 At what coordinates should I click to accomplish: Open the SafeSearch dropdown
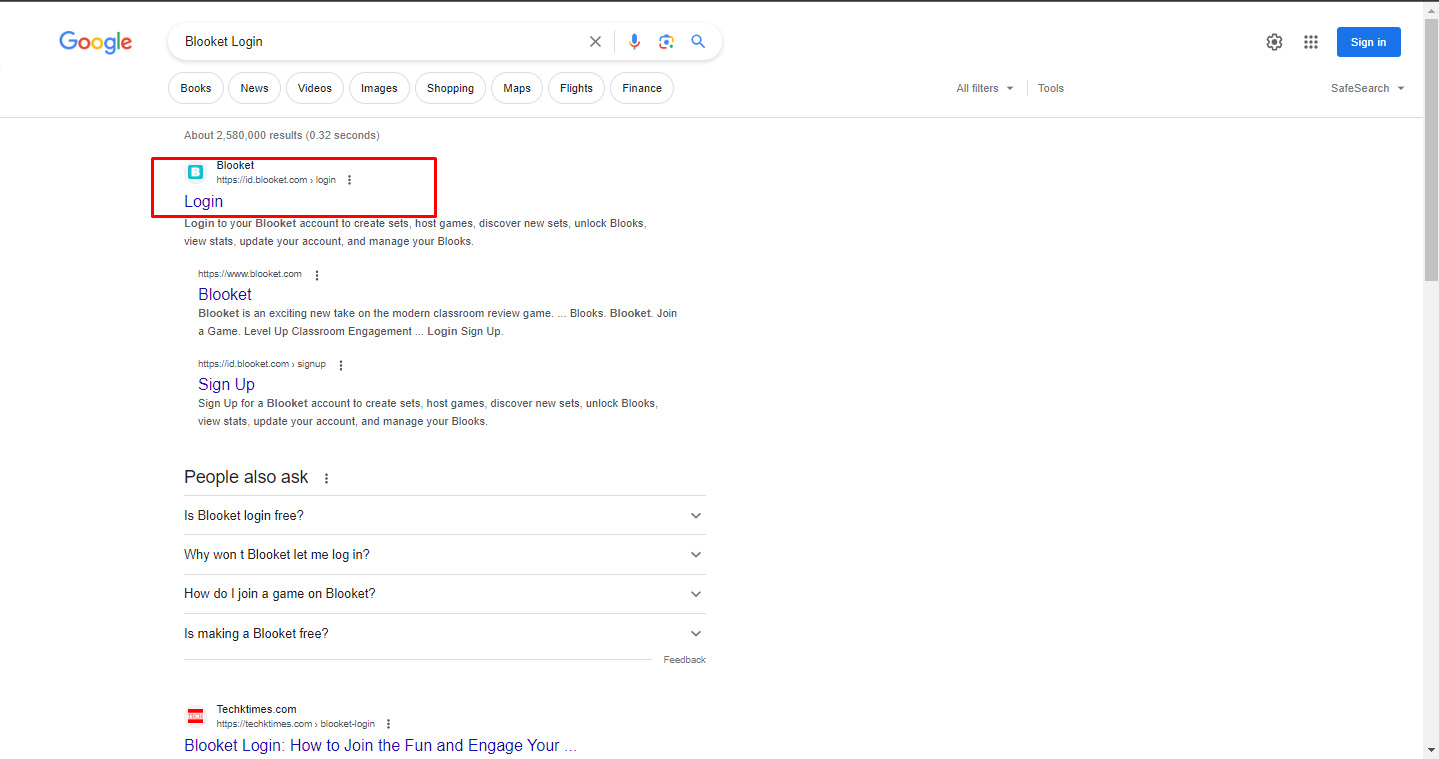point(1368,88)
